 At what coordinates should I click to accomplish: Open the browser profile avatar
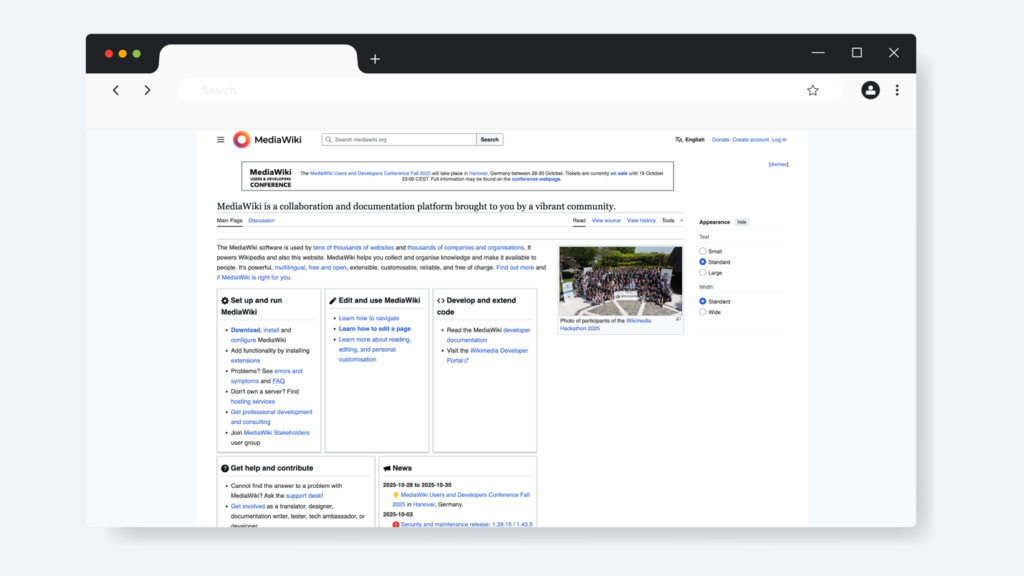(x=870, y=90)
